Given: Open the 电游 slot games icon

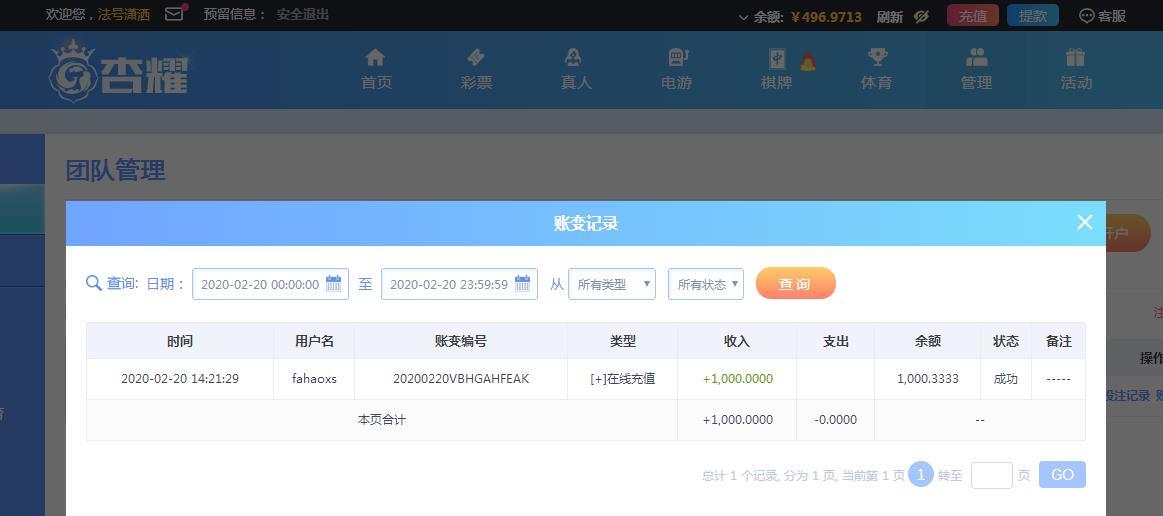Looking at the screenshot, I should coord(677,57).
